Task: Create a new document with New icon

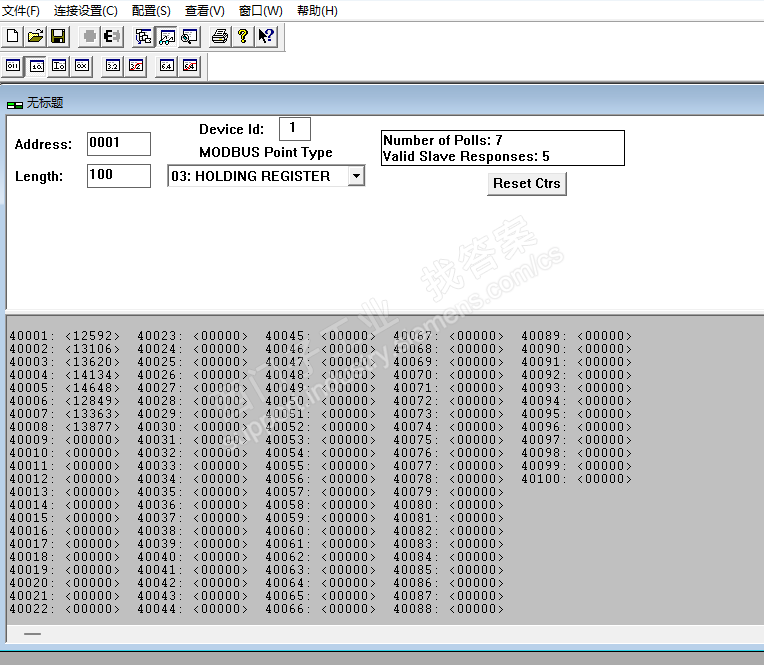Action: point(13,37)
